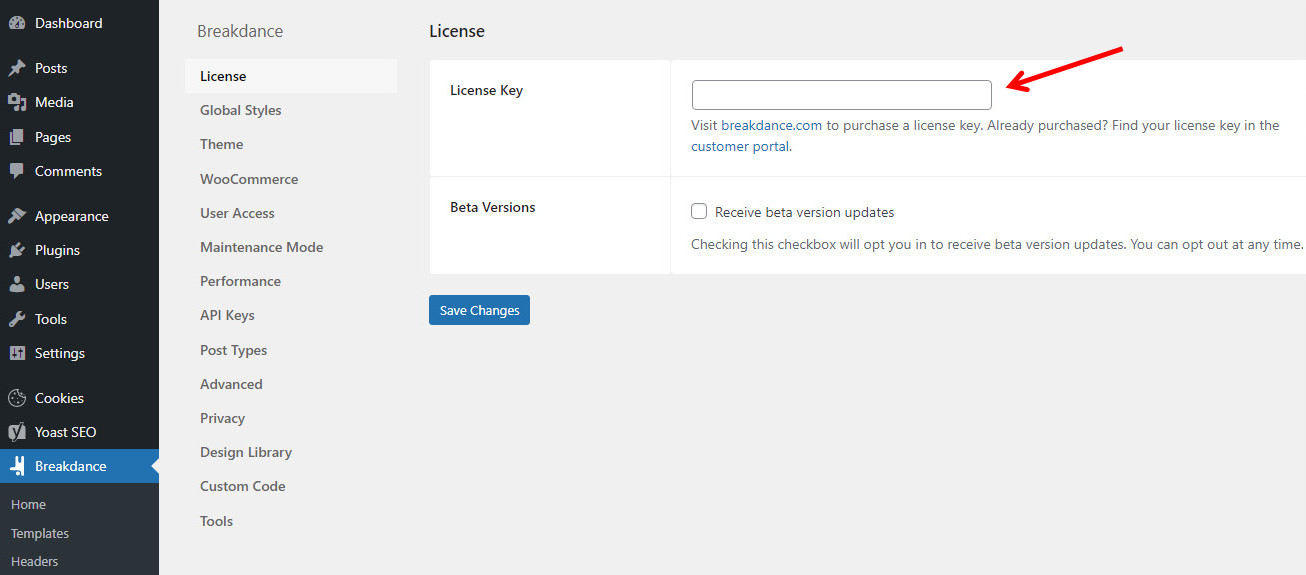
Task: Click the Breakdance logo icon
Action: (17, 466)
